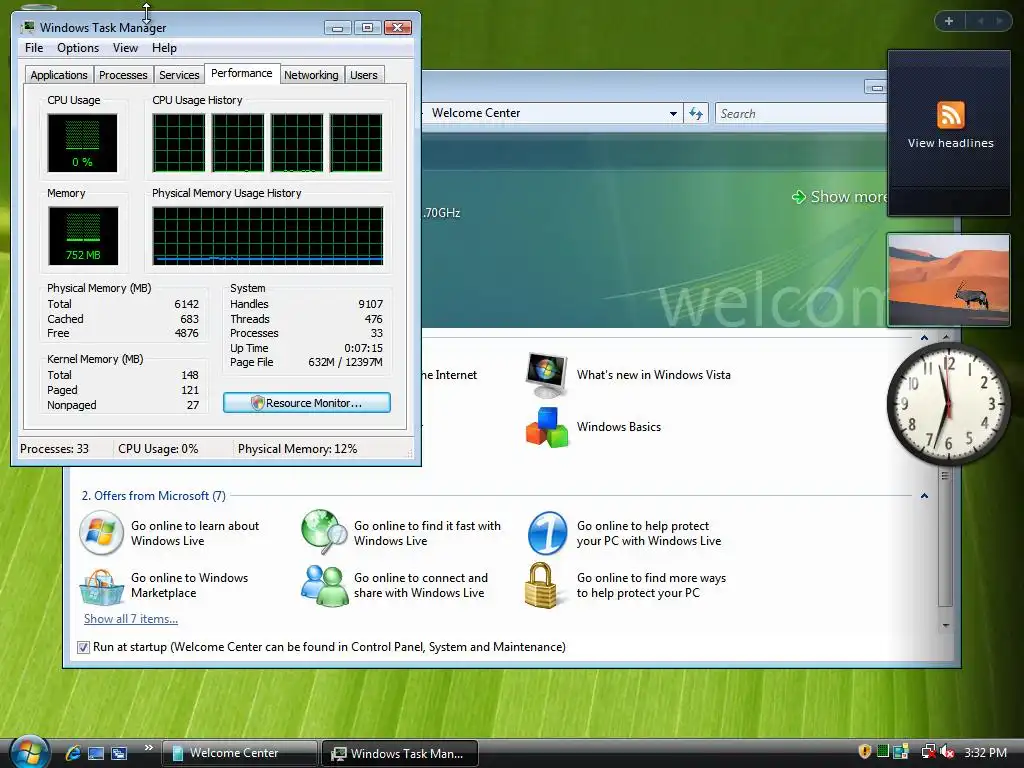Click the network connection tray icon
The width and height of the screenshot is (1024, 768).
927,752
